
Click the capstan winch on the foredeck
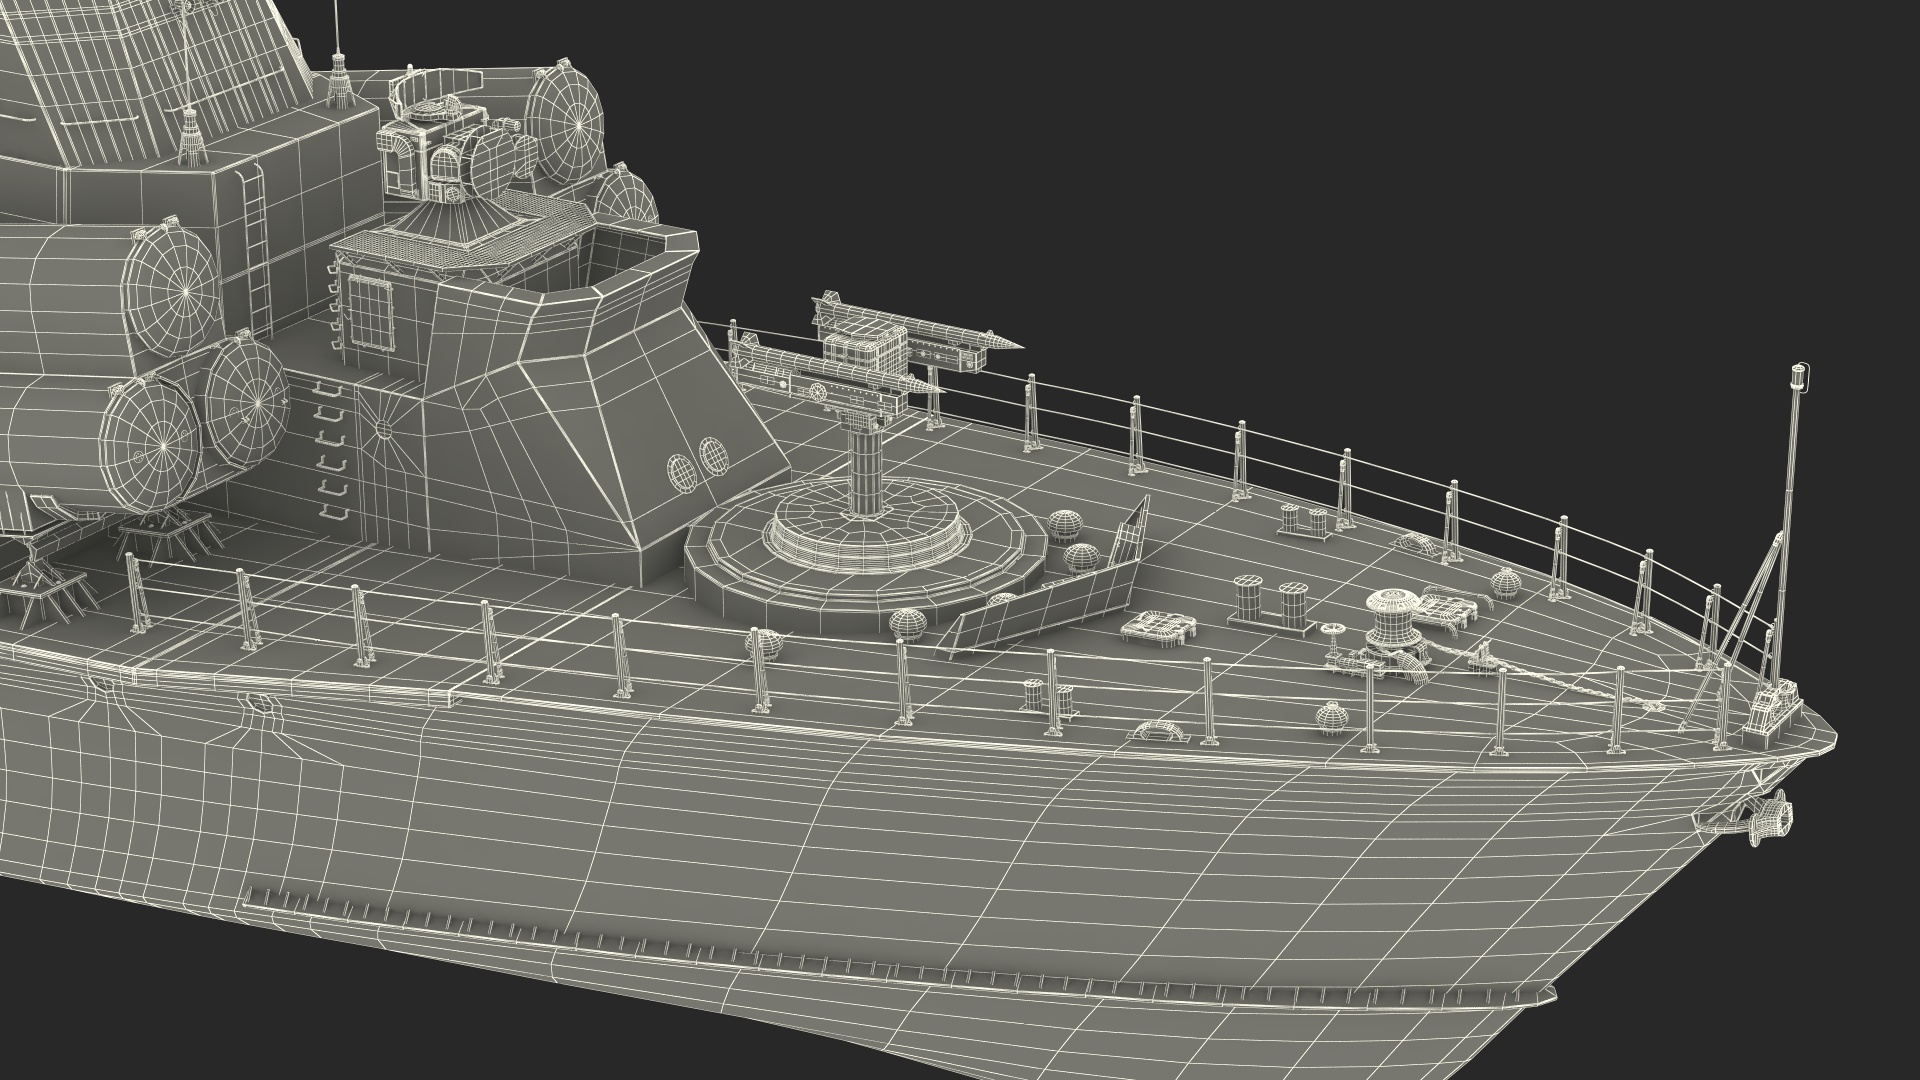(x=1394, y=620)
